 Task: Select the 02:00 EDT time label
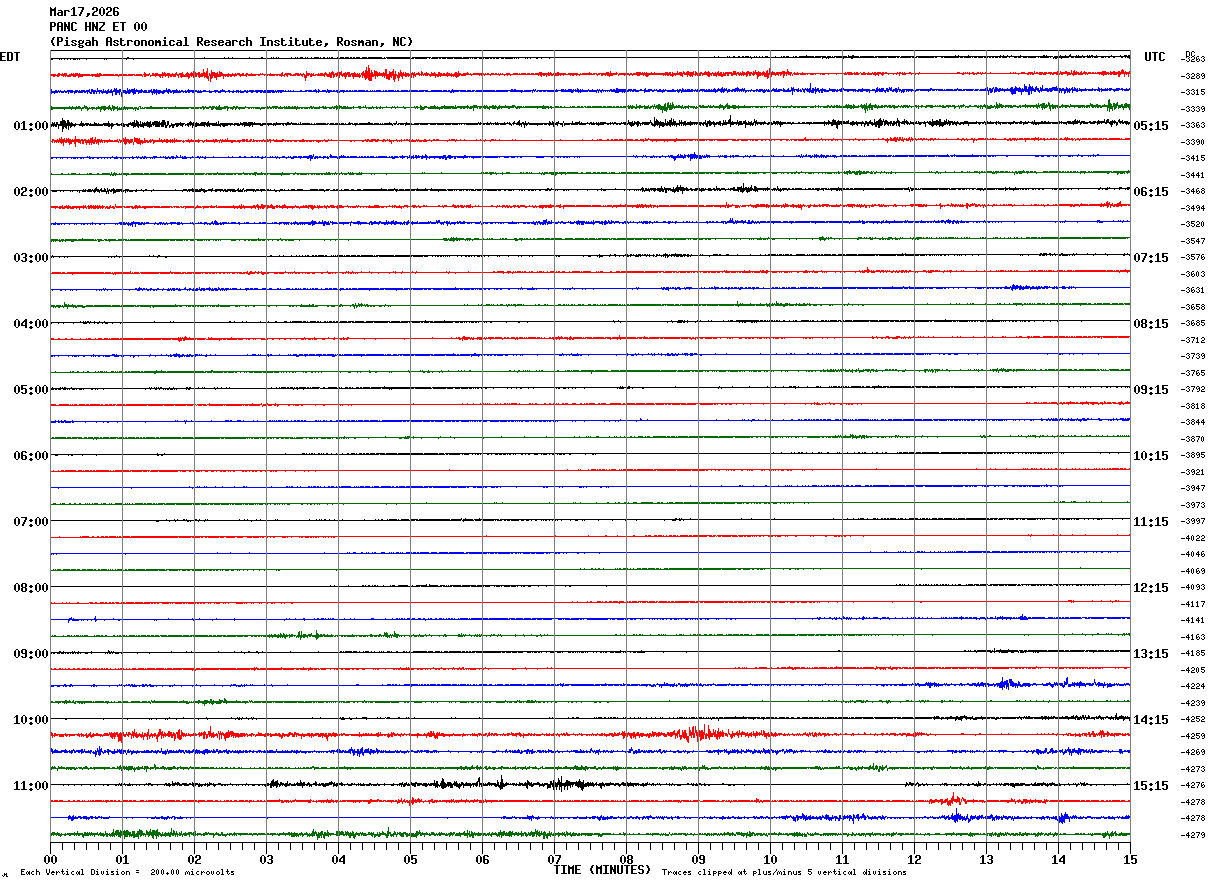click(x=31, y=192)
